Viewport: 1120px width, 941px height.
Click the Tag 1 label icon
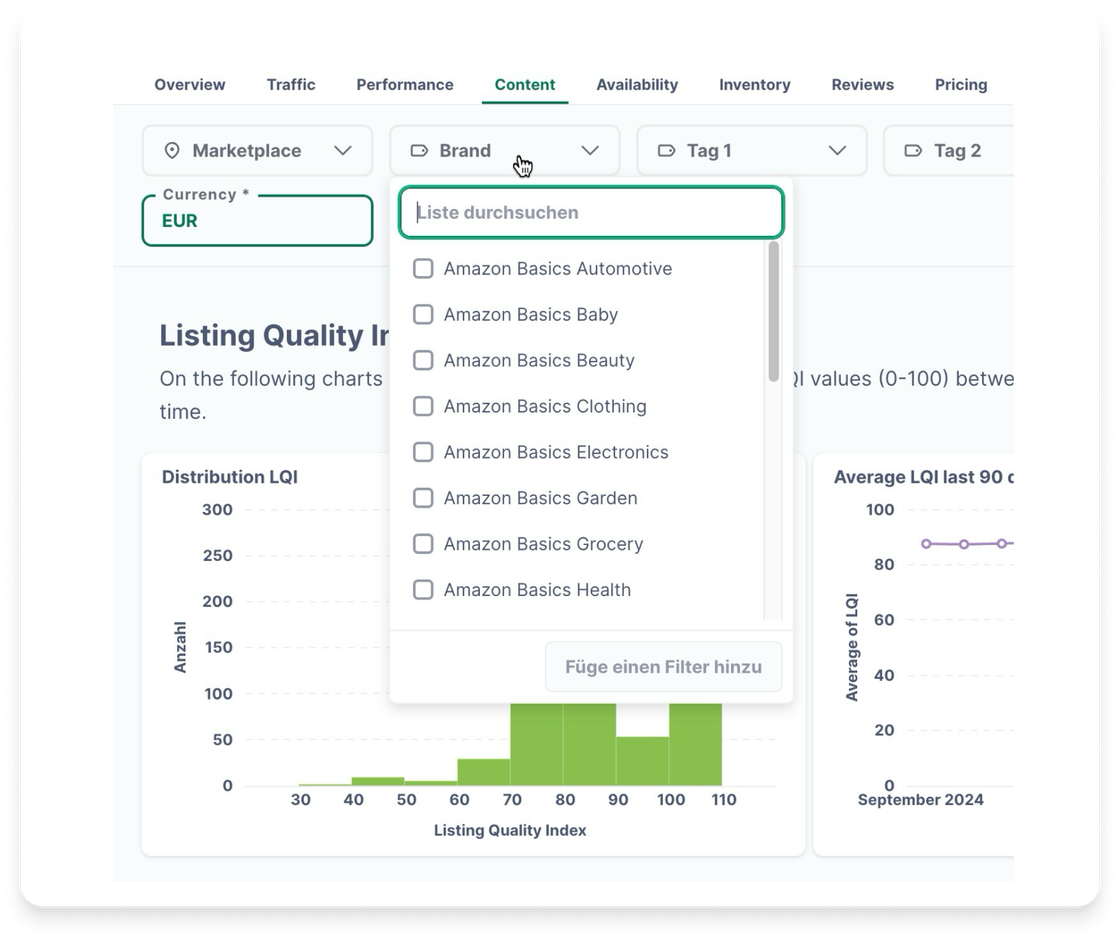coord(666,151)
